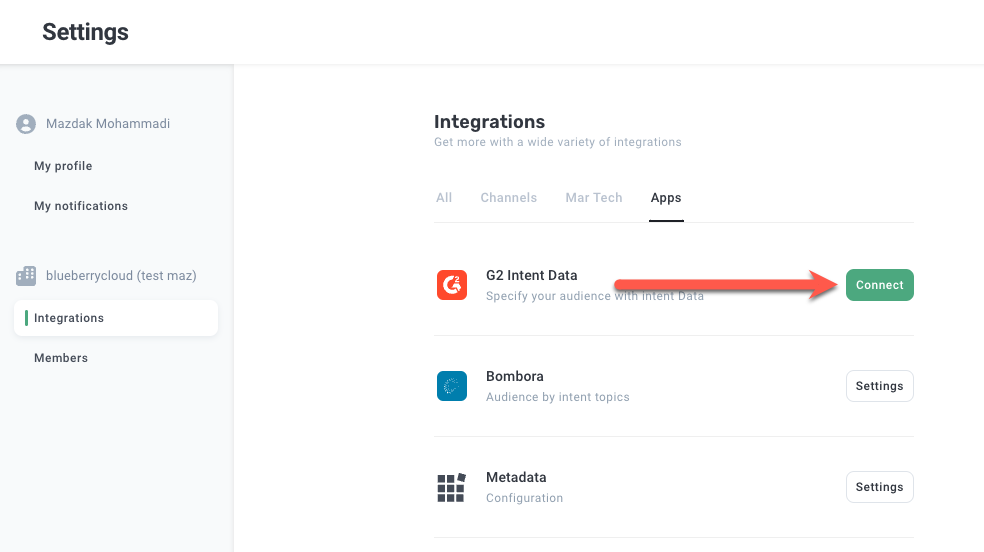Open the Mar Tech tab

pyautogui.click(x=594, y=198)
